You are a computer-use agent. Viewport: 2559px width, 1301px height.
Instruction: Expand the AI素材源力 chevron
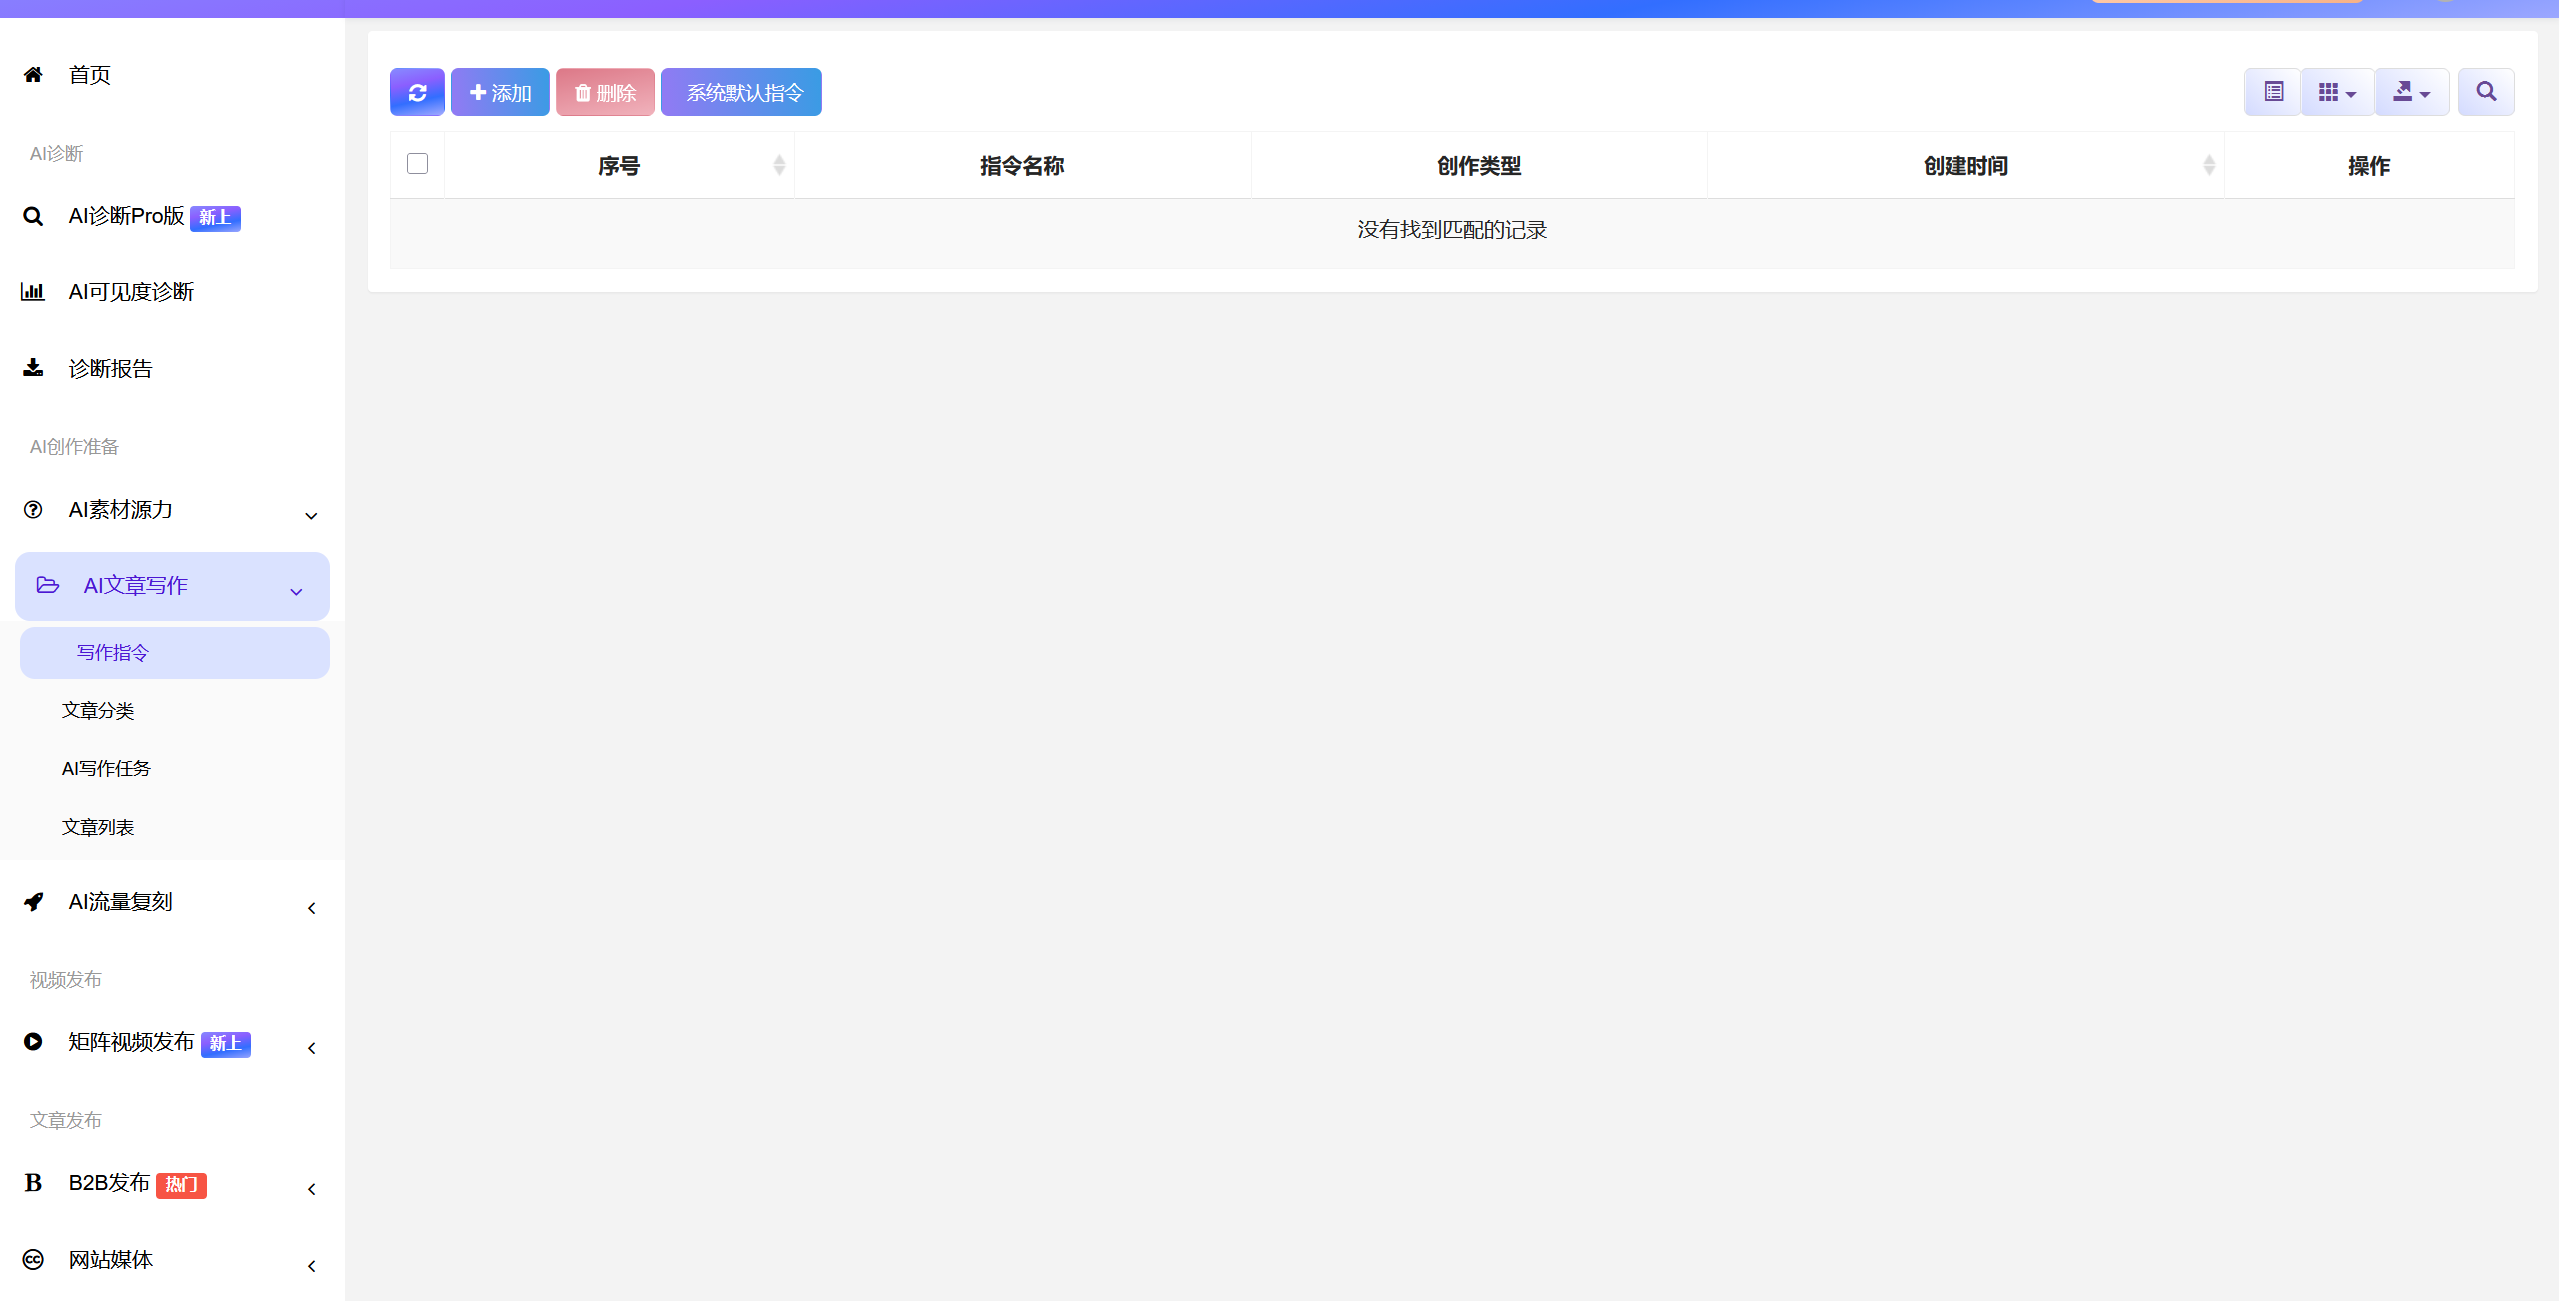click(x=311, y=515)
